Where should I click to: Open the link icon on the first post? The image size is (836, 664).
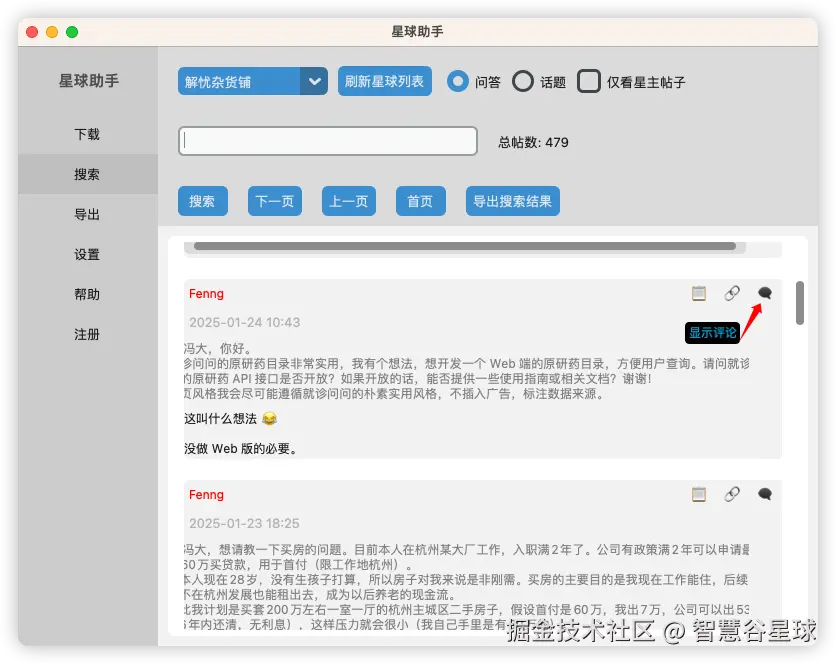[732, 293]
